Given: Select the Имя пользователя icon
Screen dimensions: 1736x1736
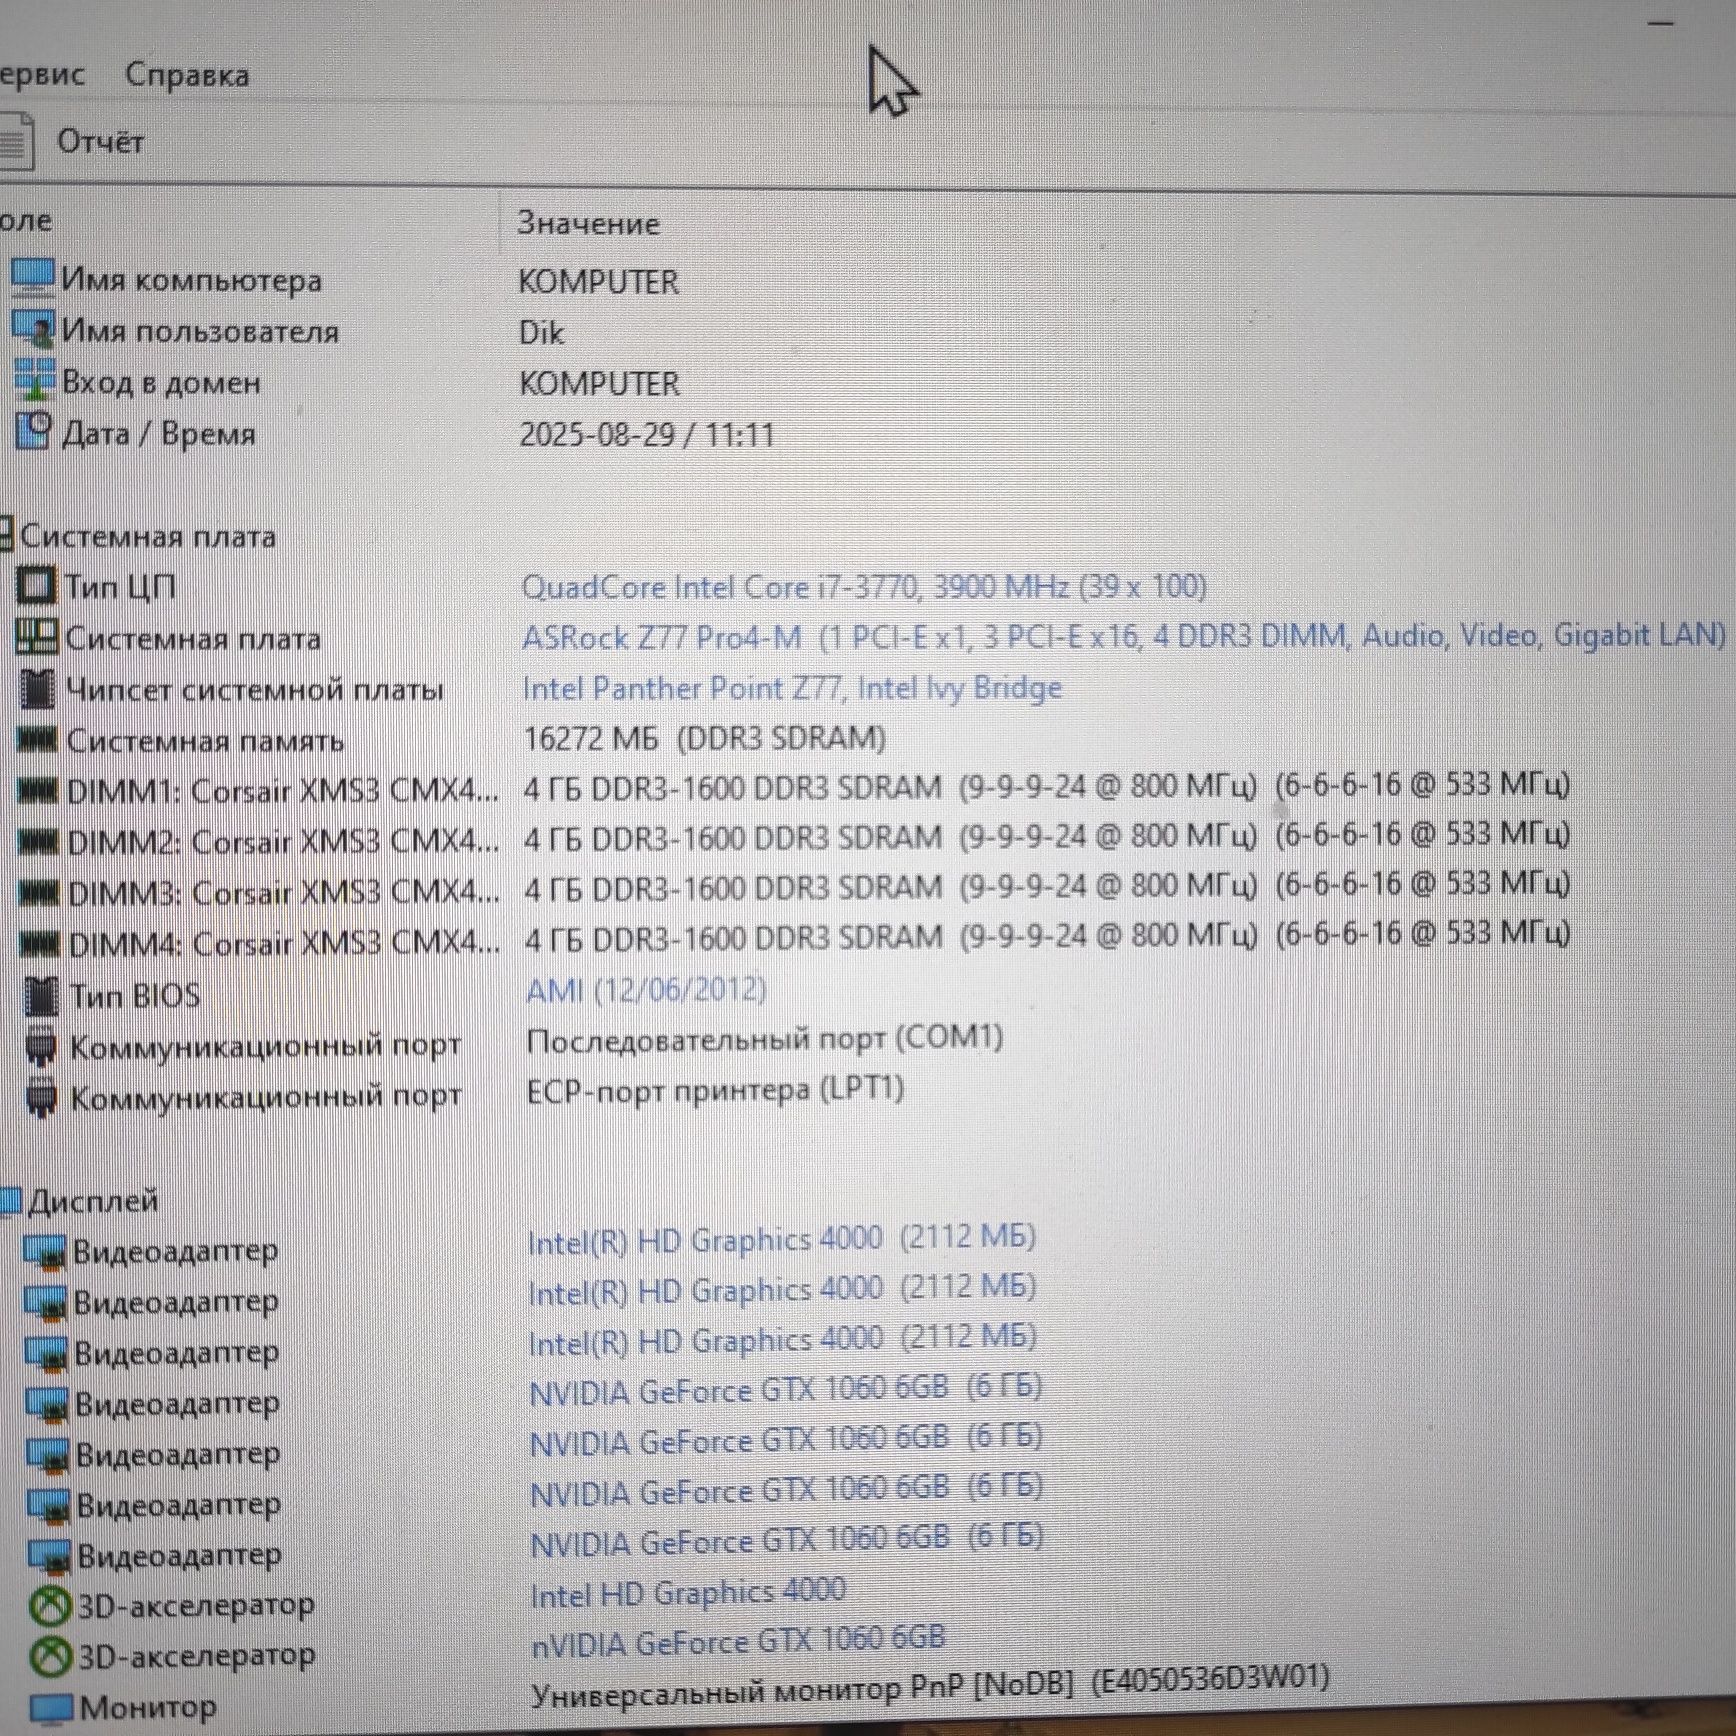Looking at the screenshot, I should point(32,328).
